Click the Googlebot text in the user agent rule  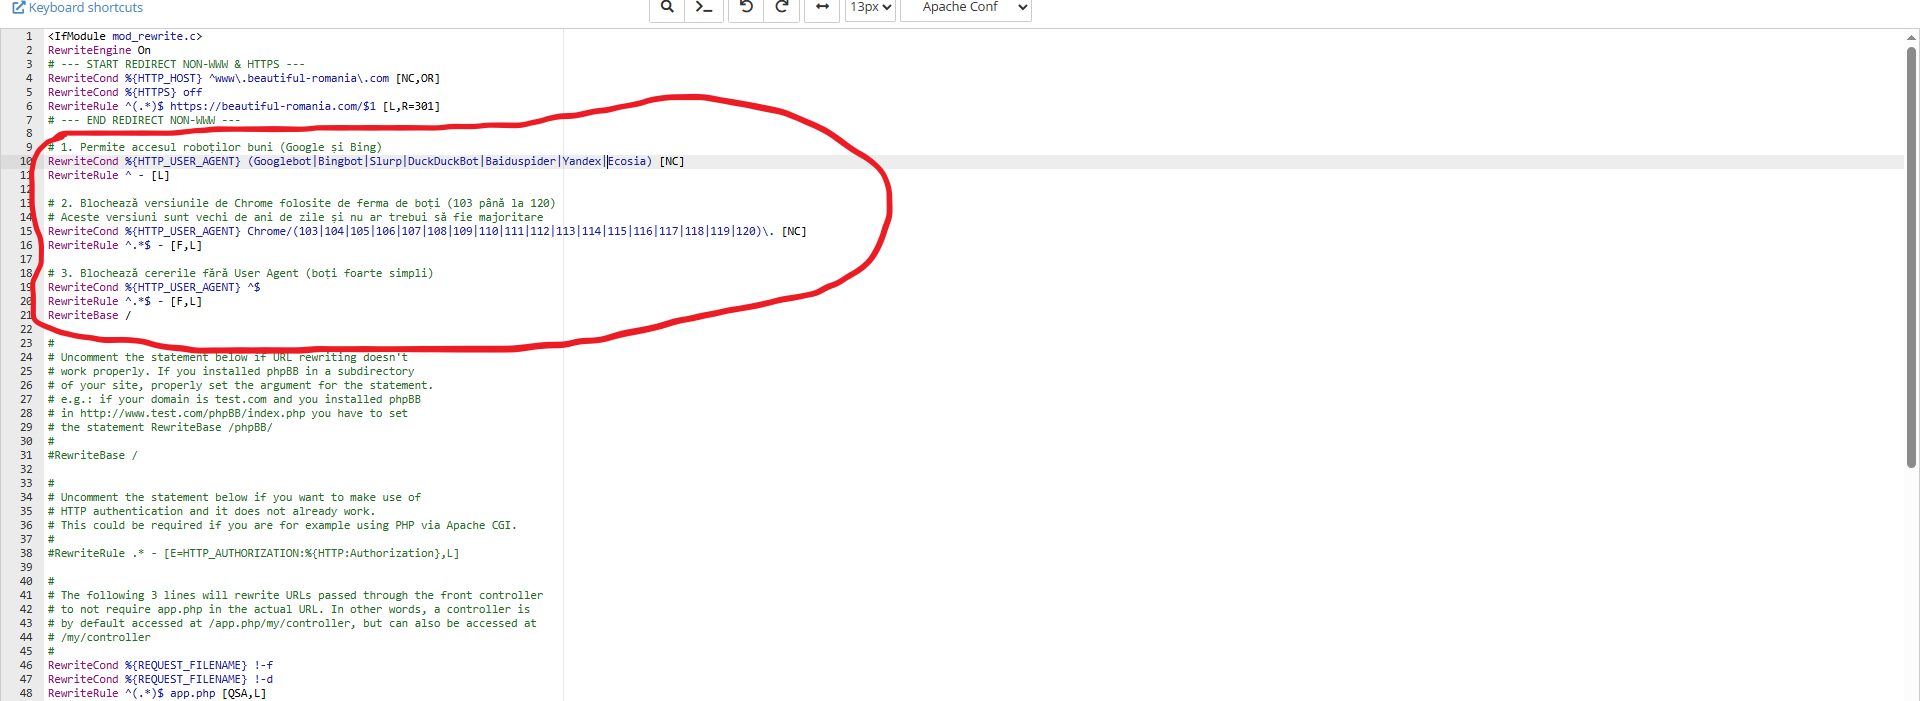(282, 161)
